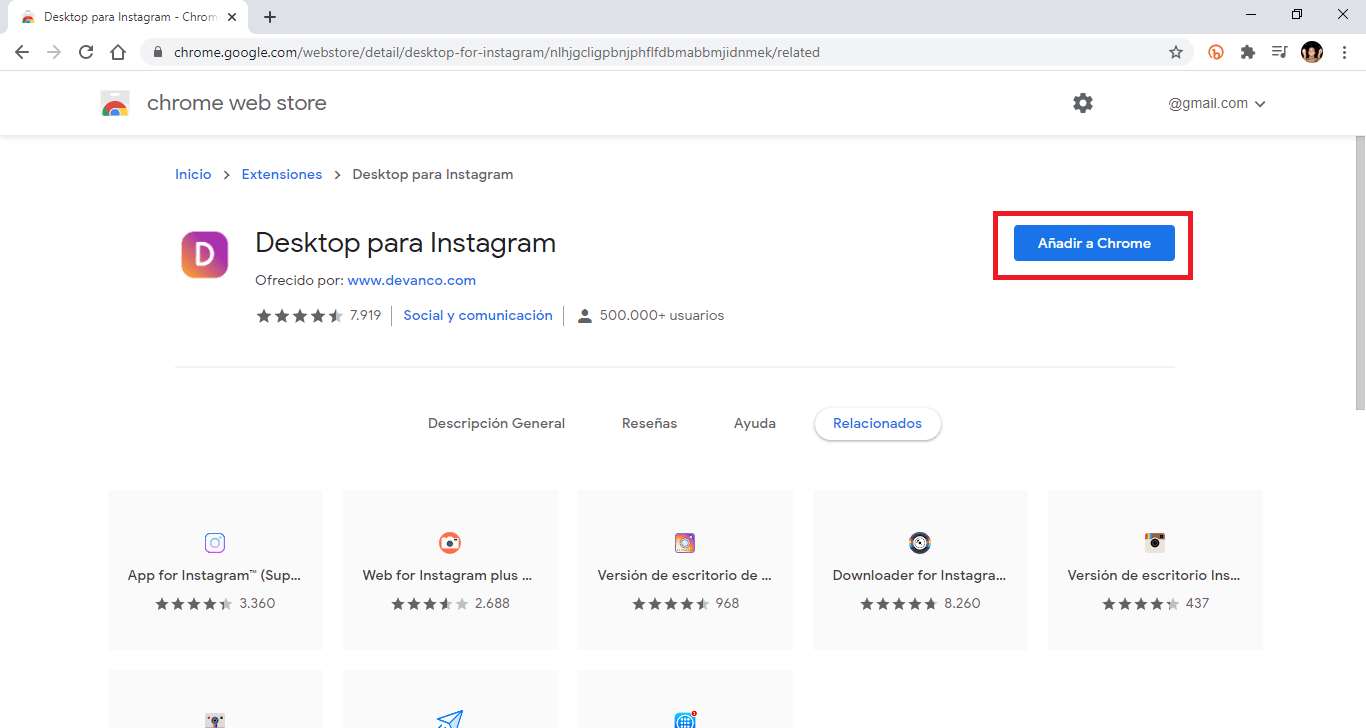Follow the Inicio breadcrumb link
This screenshot has height=728, width=1366.
193,174
